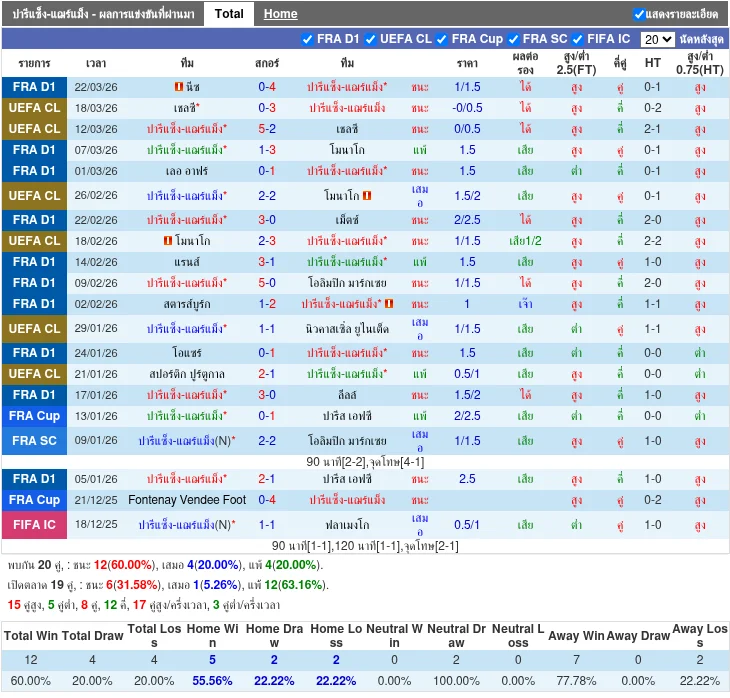Uncheck the UEFA CL filter checkbox
730x698 pixels.
tap(371, 39)
